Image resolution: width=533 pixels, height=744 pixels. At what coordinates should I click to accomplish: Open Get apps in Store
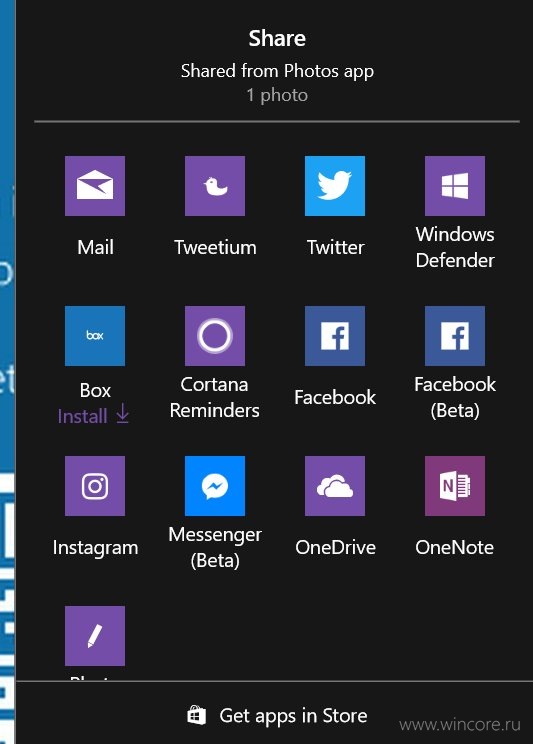coord(277,716)
